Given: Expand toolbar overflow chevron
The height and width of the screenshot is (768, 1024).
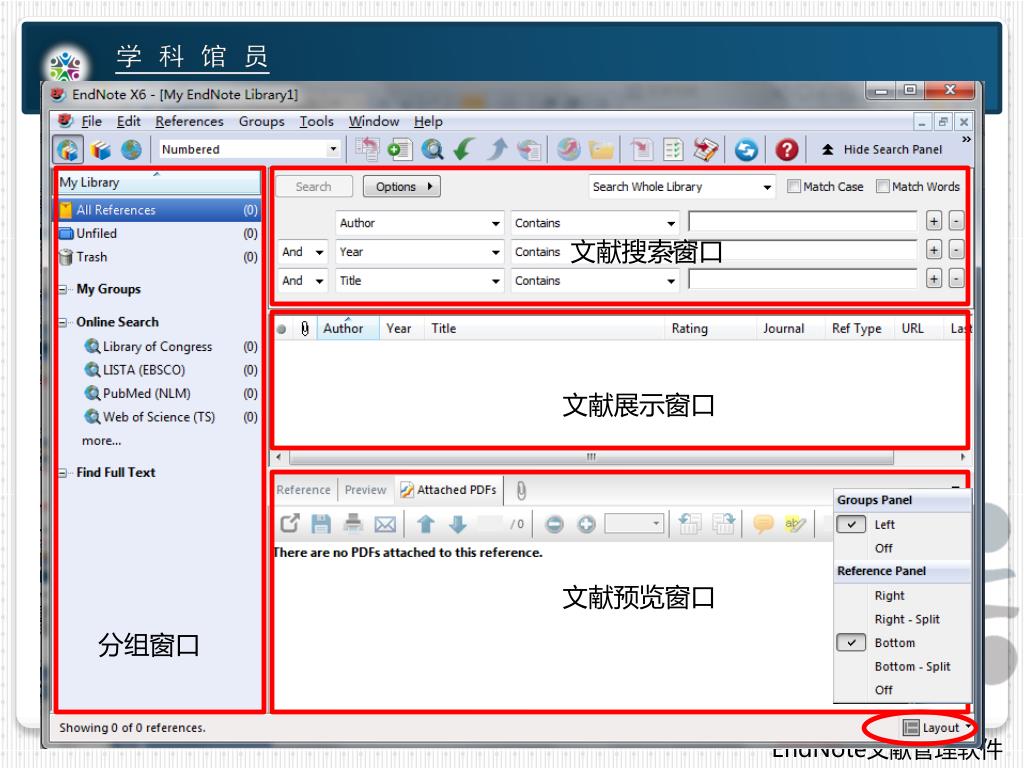Looking at the screenshot, I should [x=967, y=139].
